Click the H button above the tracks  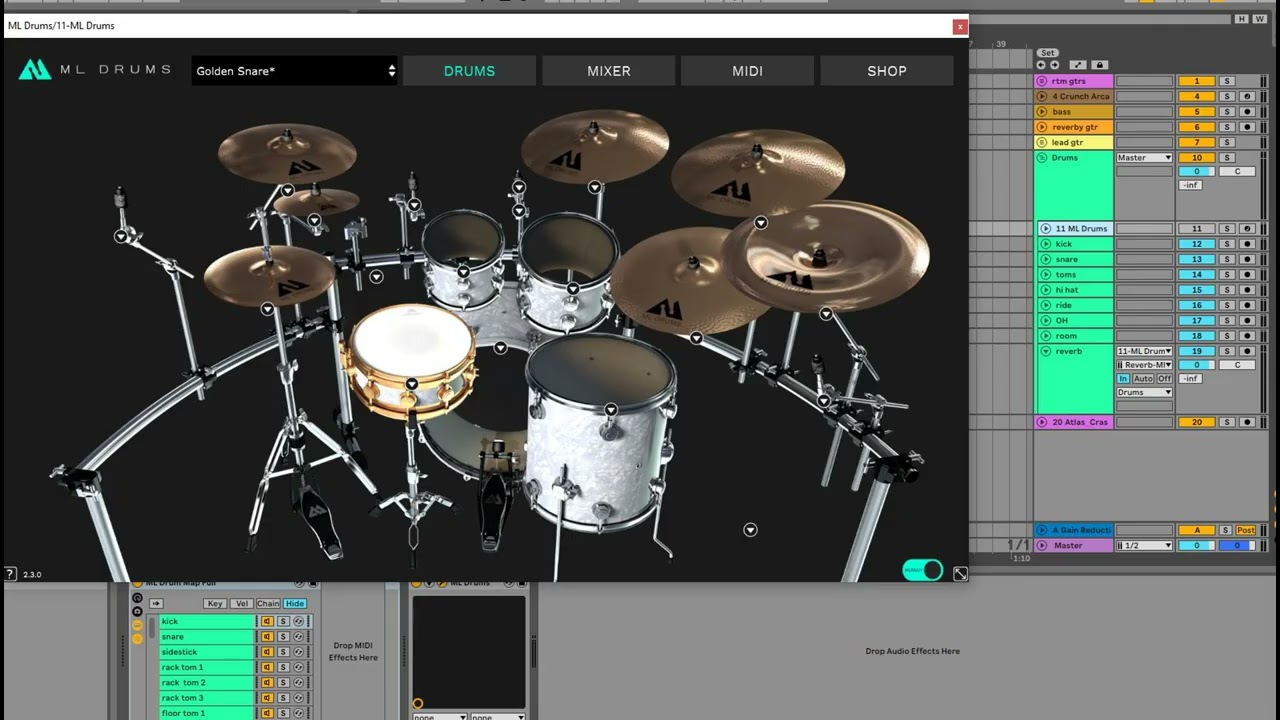point(1241,19)
